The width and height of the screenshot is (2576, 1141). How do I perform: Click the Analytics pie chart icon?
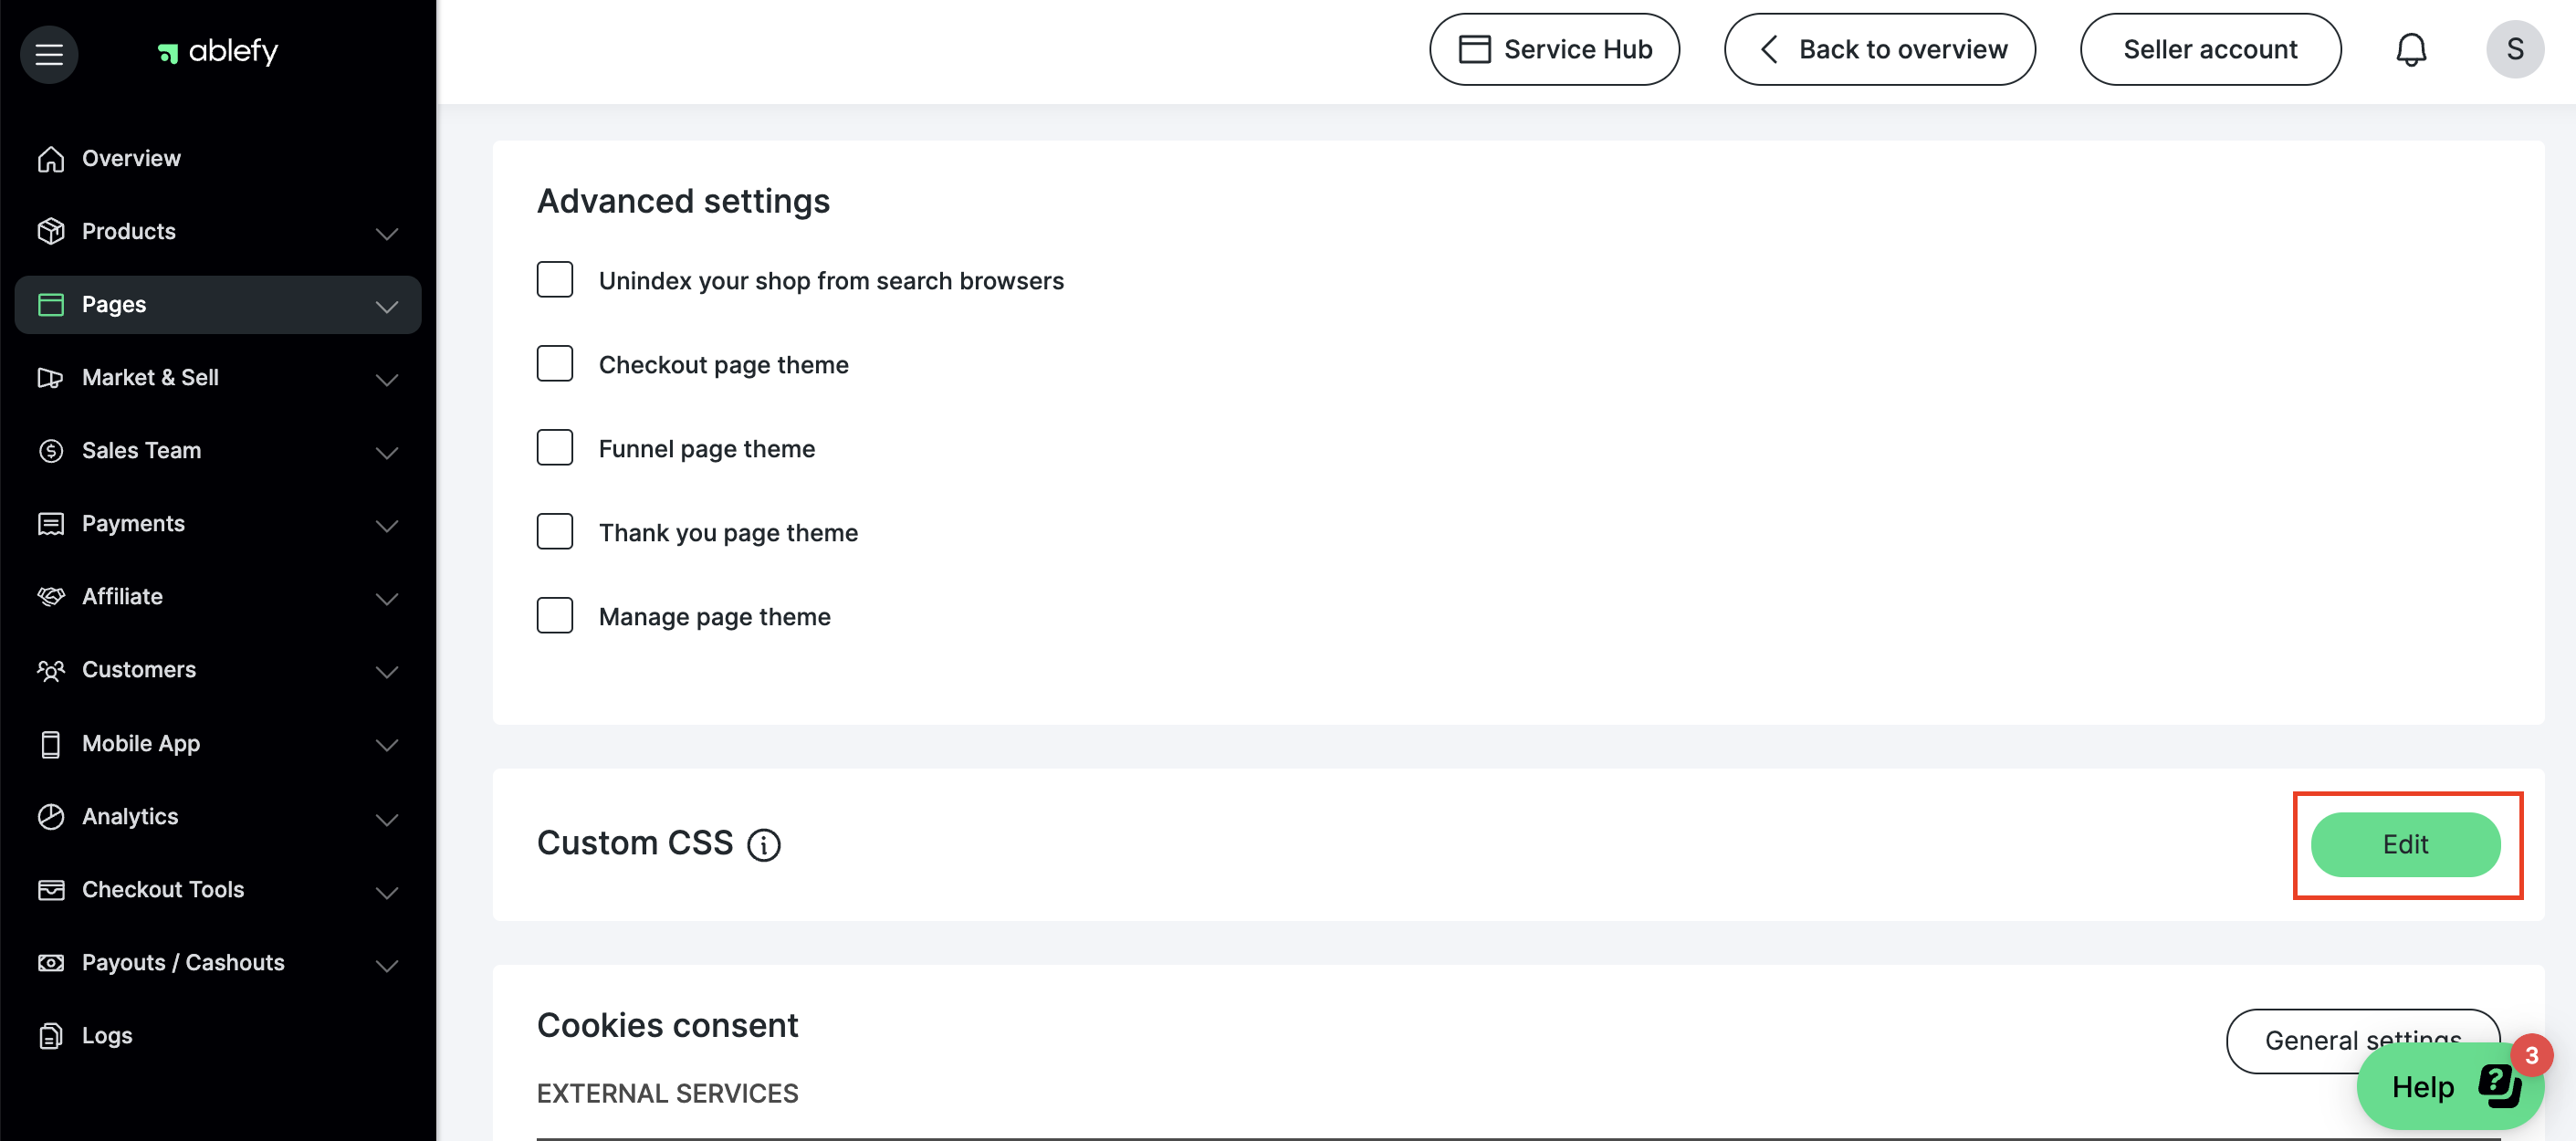pos(51,816)
